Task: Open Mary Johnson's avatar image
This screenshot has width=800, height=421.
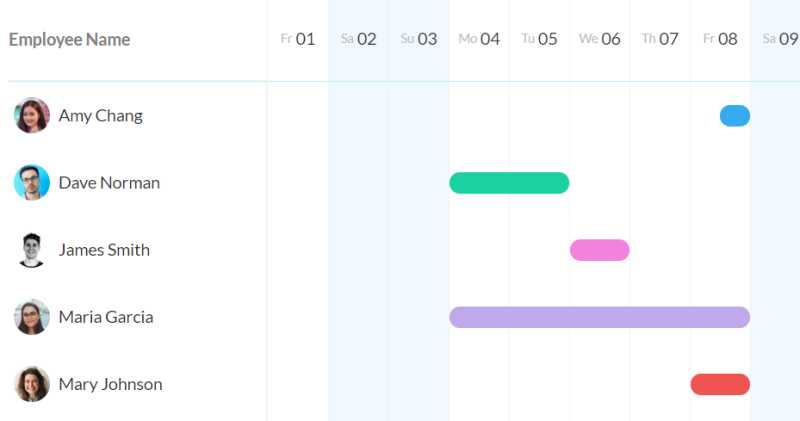Action: [x=32, y=384]
